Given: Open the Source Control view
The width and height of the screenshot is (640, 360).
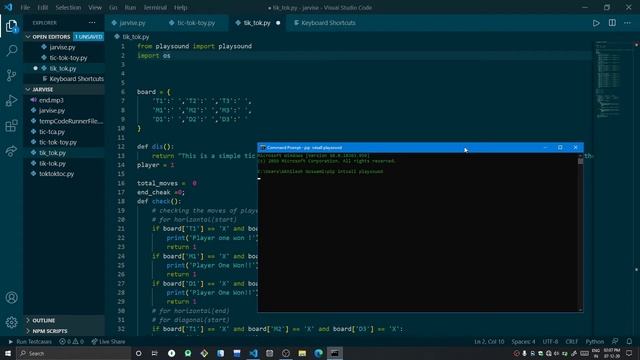Looking at the screenshot, I should (11, 76).
